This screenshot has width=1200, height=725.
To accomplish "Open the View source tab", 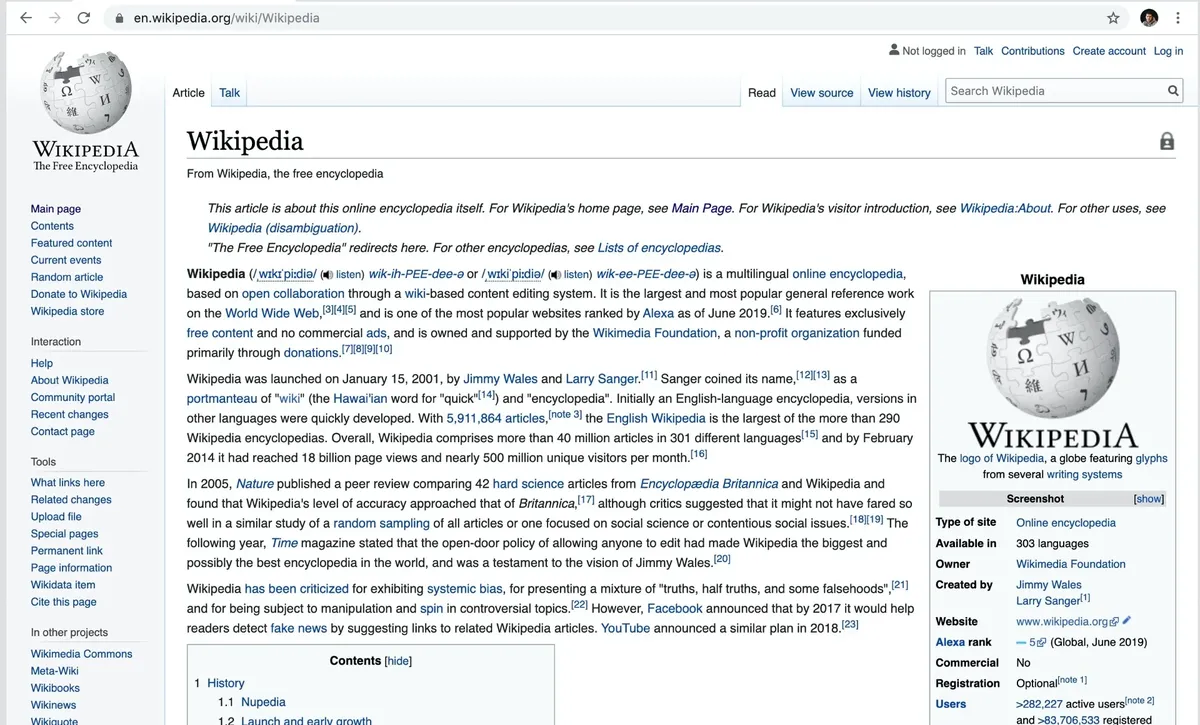I will [821, 93].
